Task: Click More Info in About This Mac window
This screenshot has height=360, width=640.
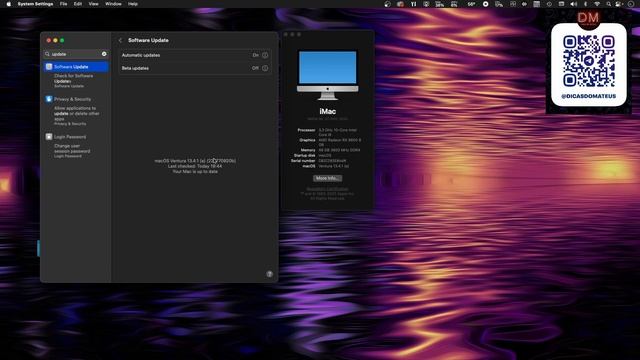Action: coord(327,178)
